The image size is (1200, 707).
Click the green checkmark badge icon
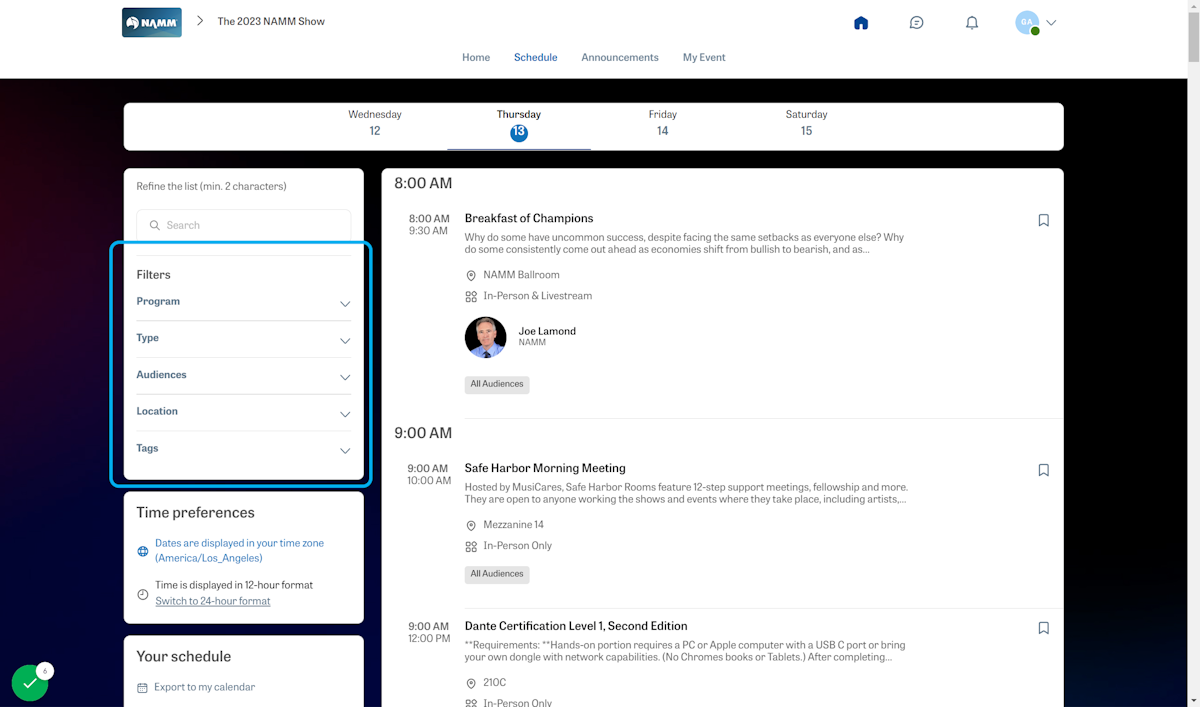tap(30, 682)
